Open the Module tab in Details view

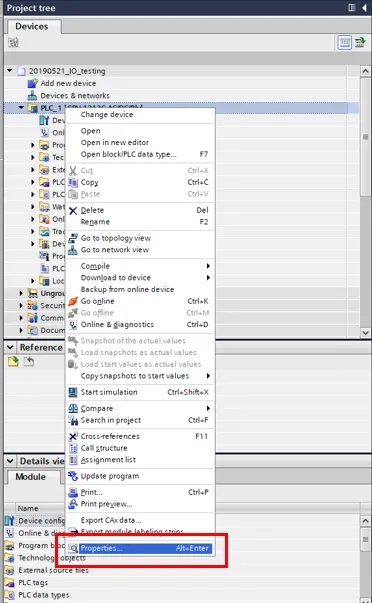[x=31, y=477]
